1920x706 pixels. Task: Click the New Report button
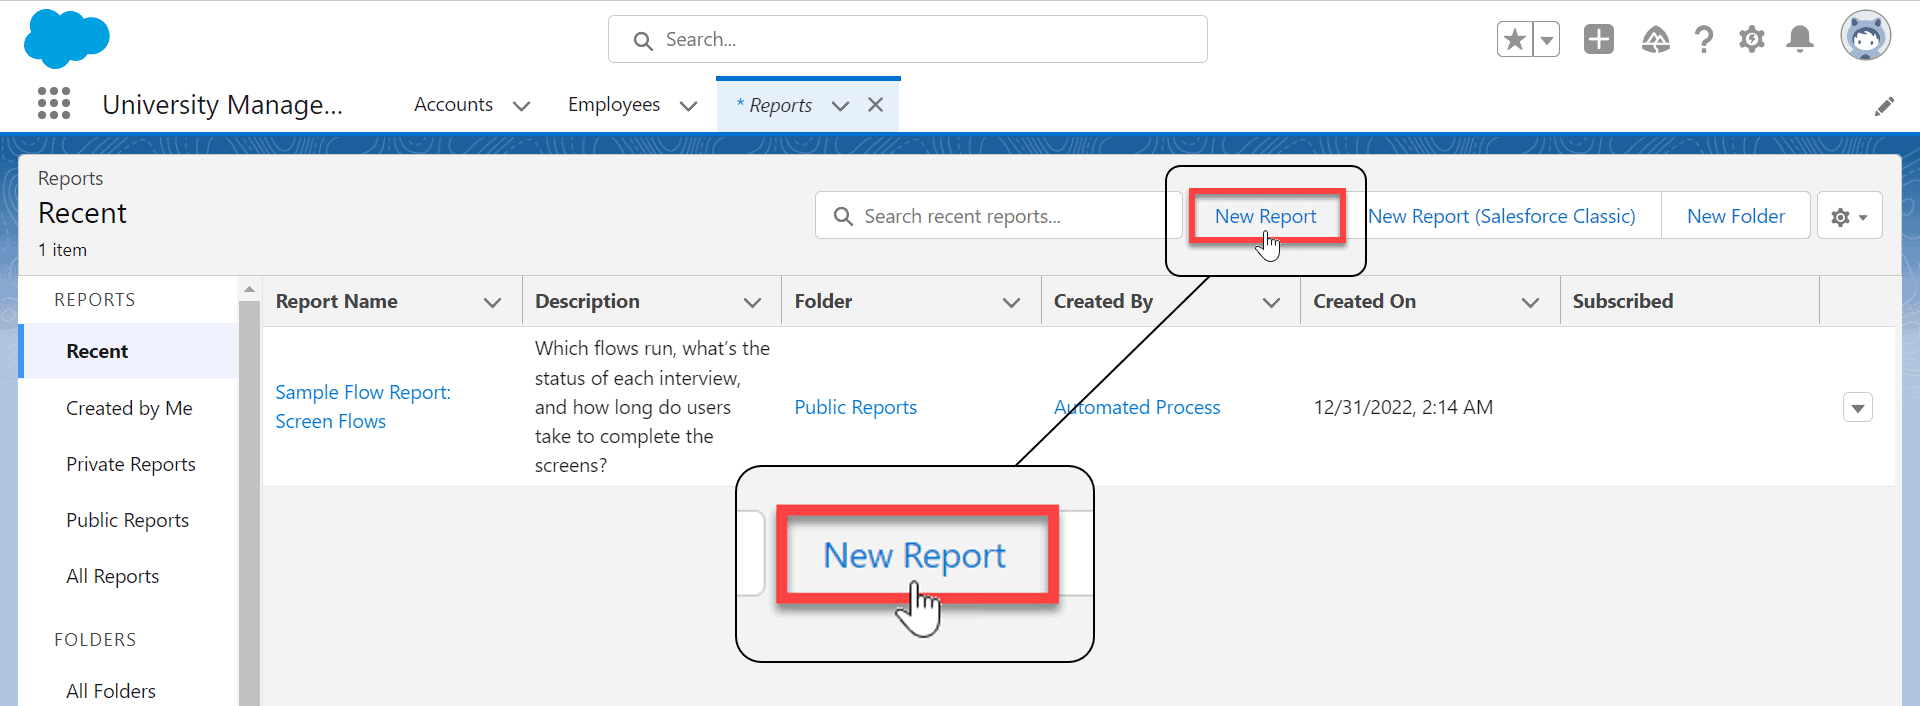tap(1265, 216)
